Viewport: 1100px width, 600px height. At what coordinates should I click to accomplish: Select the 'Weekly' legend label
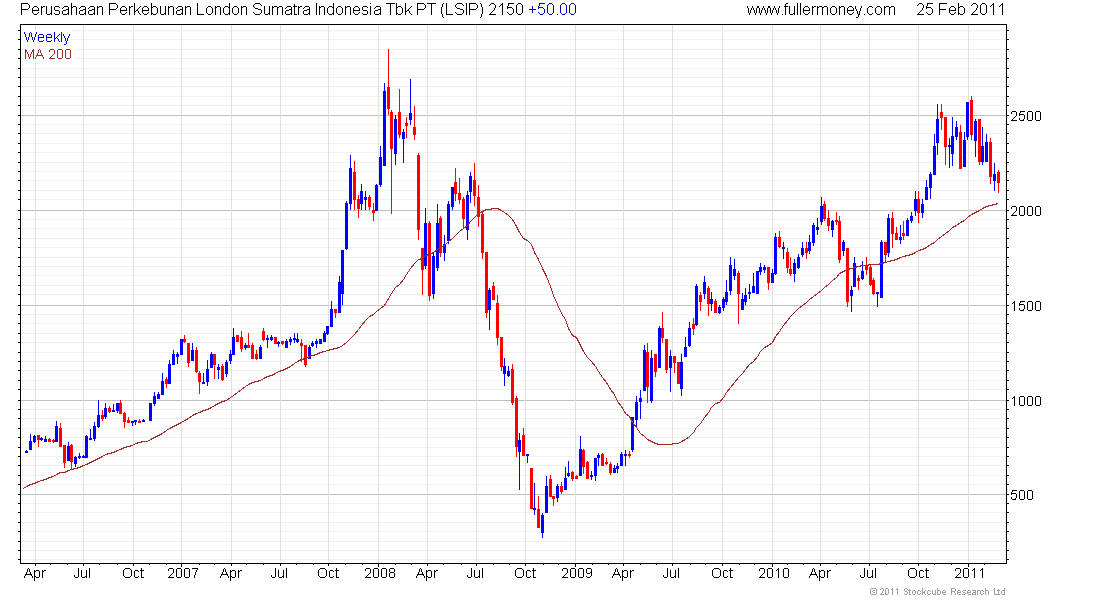pyautogui.click(x=47, y=37)
